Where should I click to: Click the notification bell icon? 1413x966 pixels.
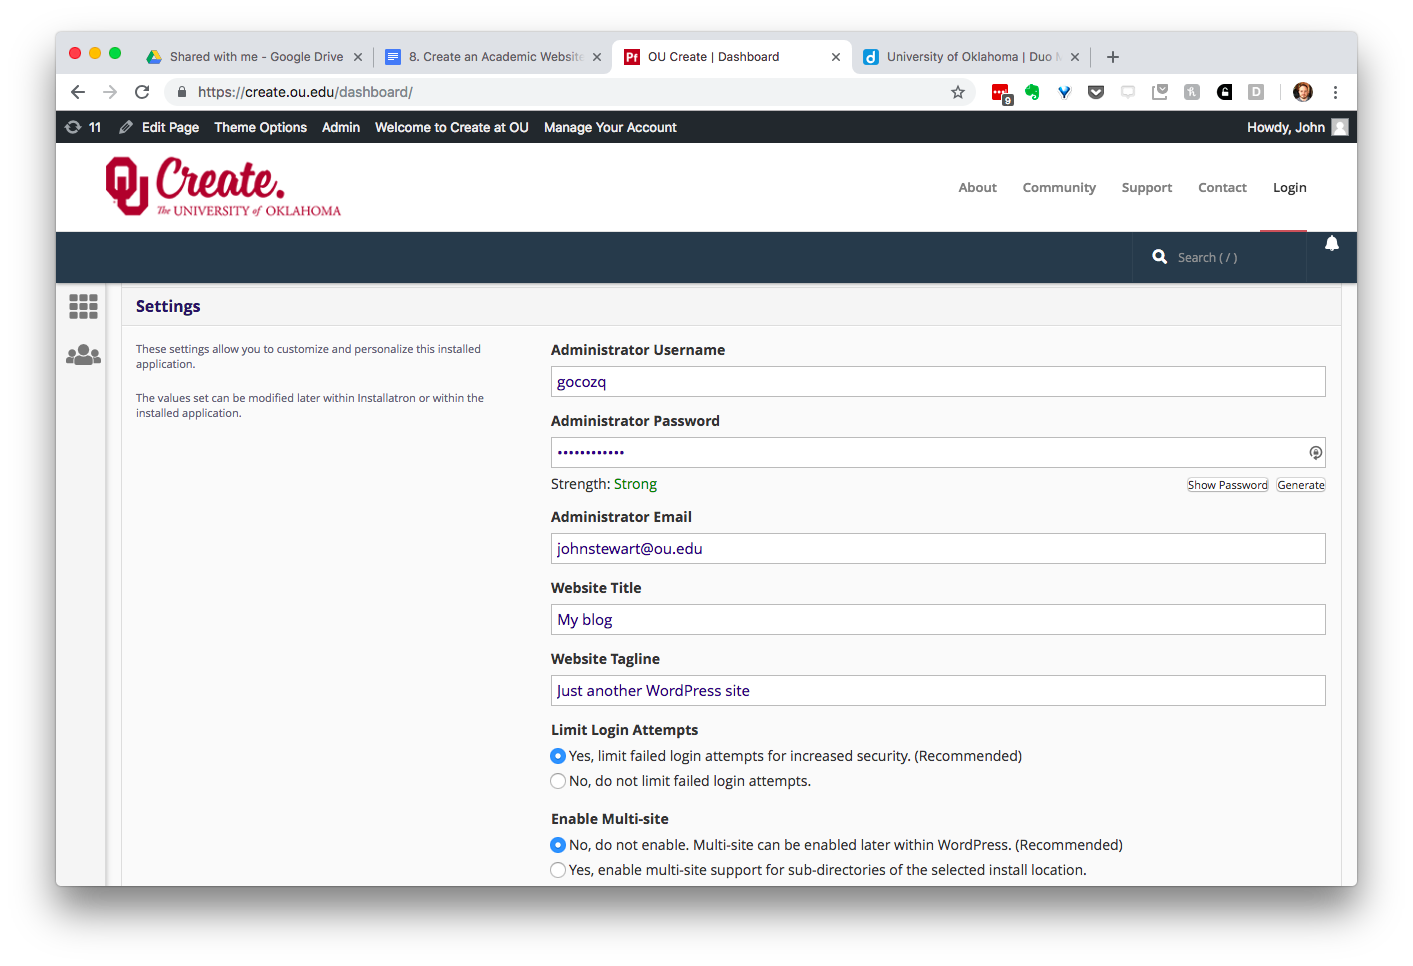(x=1331, y=243)
